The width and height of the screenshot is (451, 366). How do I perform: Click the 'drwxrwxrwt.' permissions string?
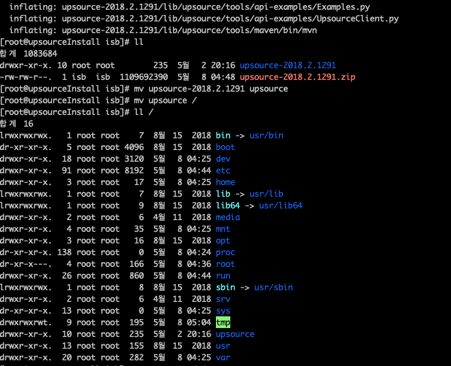[26, 322]
